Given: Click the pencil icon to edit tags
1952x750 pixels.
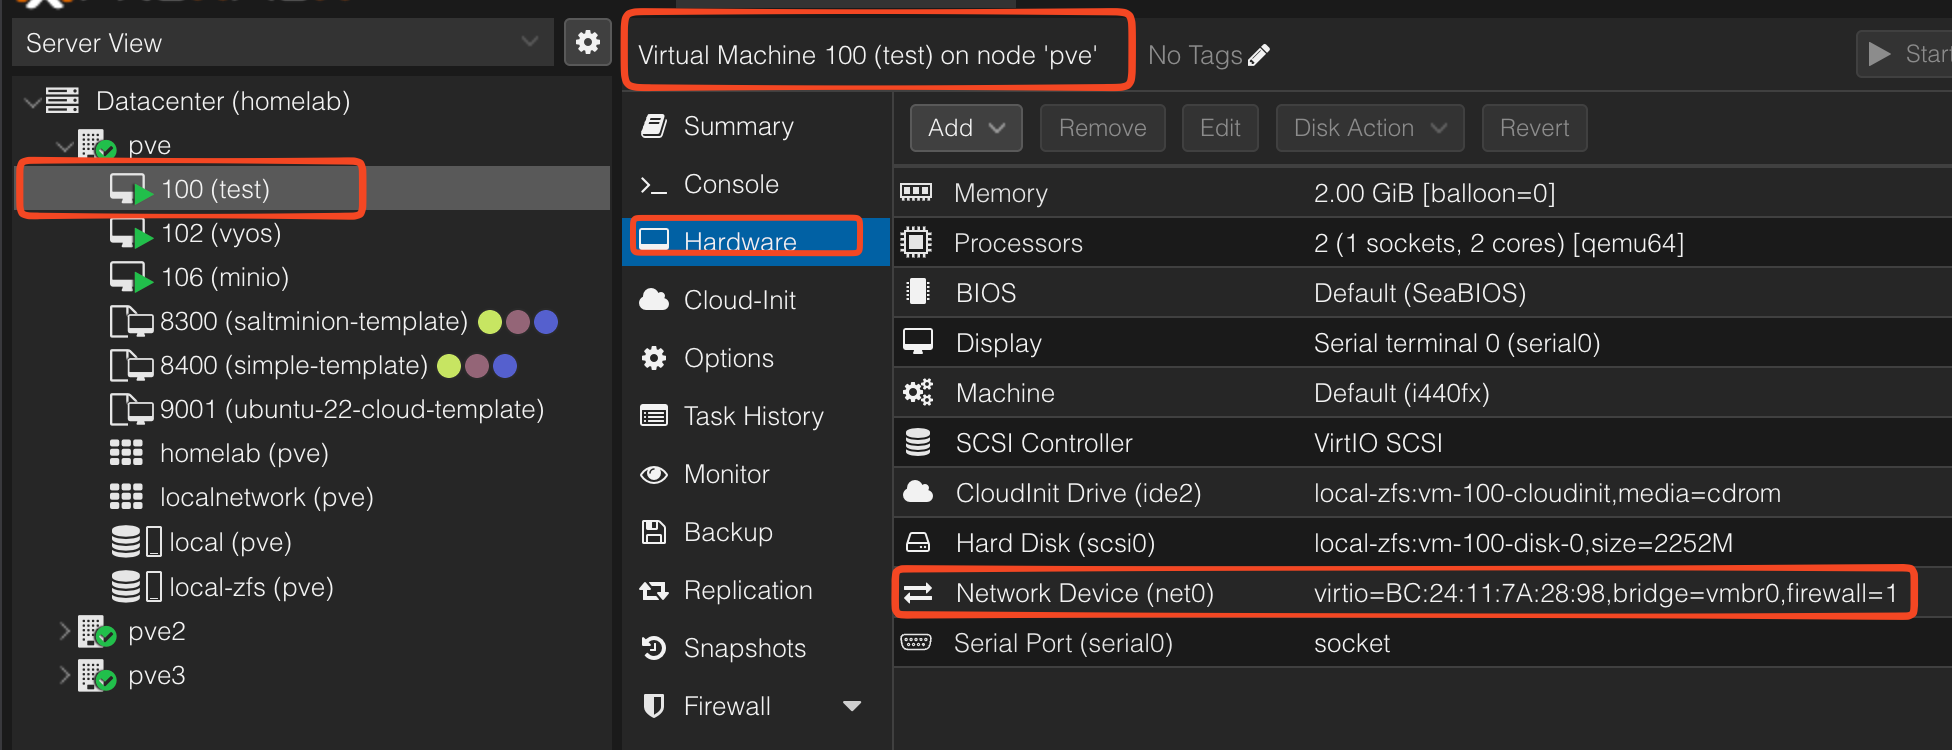Looking at the screenshot, I should [x=1259, y=55].
